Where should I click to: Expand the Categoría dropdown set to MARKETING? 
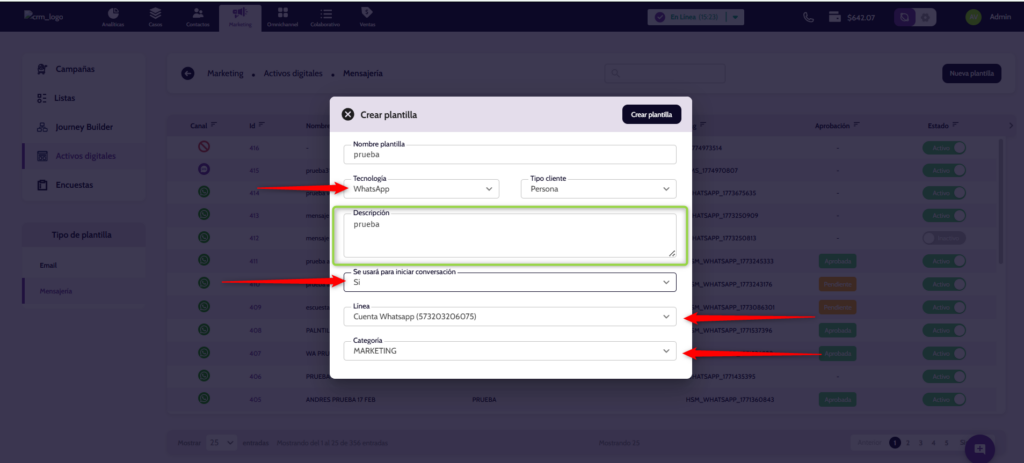tap(510, 351)
